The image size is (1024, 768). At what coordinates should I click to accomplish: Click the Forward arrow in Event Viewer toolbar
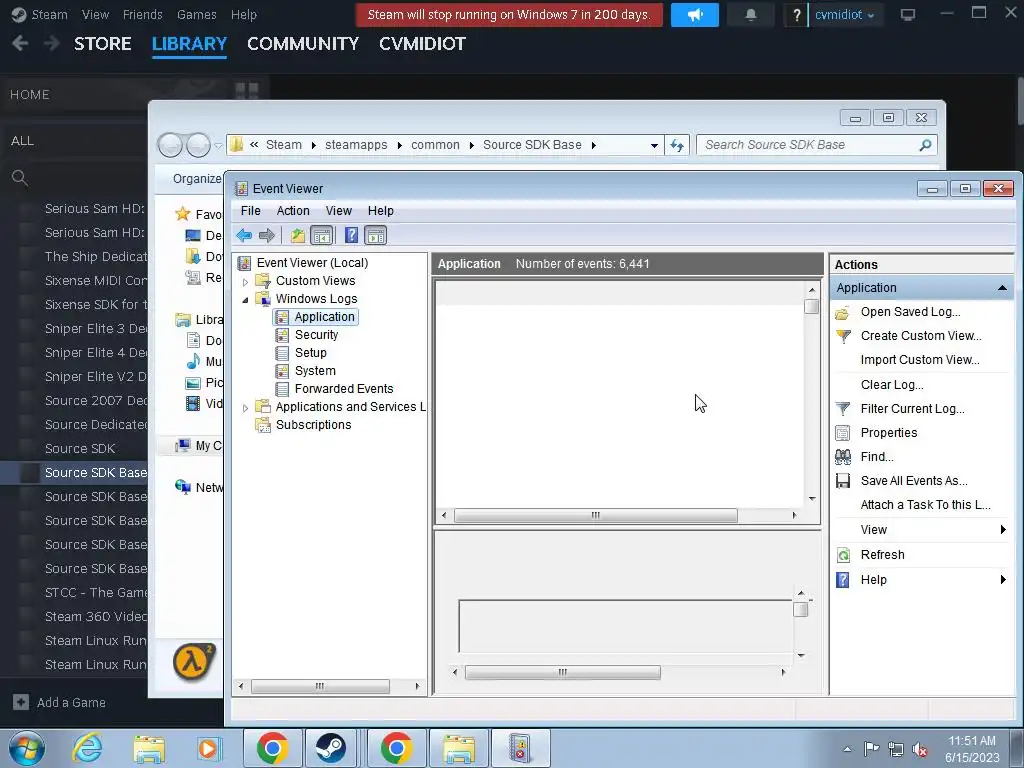(266, 235)
